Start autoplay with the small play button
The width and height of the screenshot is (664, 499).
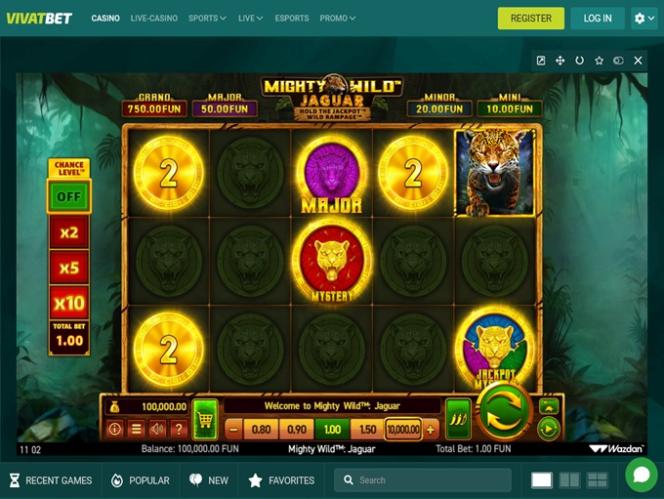tap(548, 429)
